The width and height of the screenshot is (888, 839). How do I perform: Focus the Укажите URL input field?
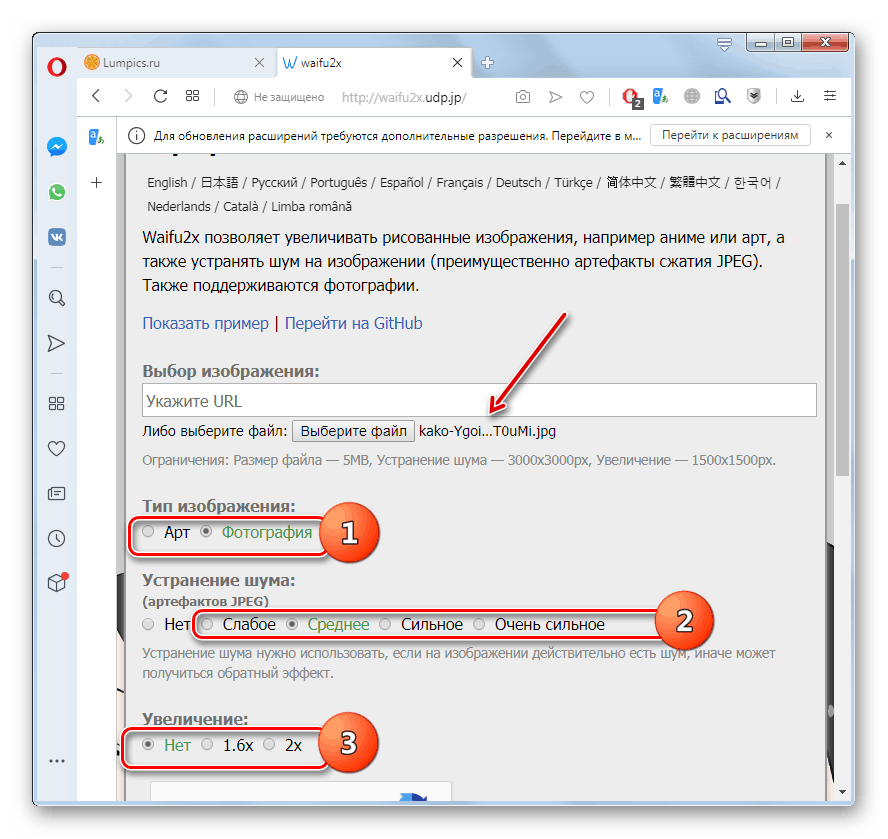[479, 401]
